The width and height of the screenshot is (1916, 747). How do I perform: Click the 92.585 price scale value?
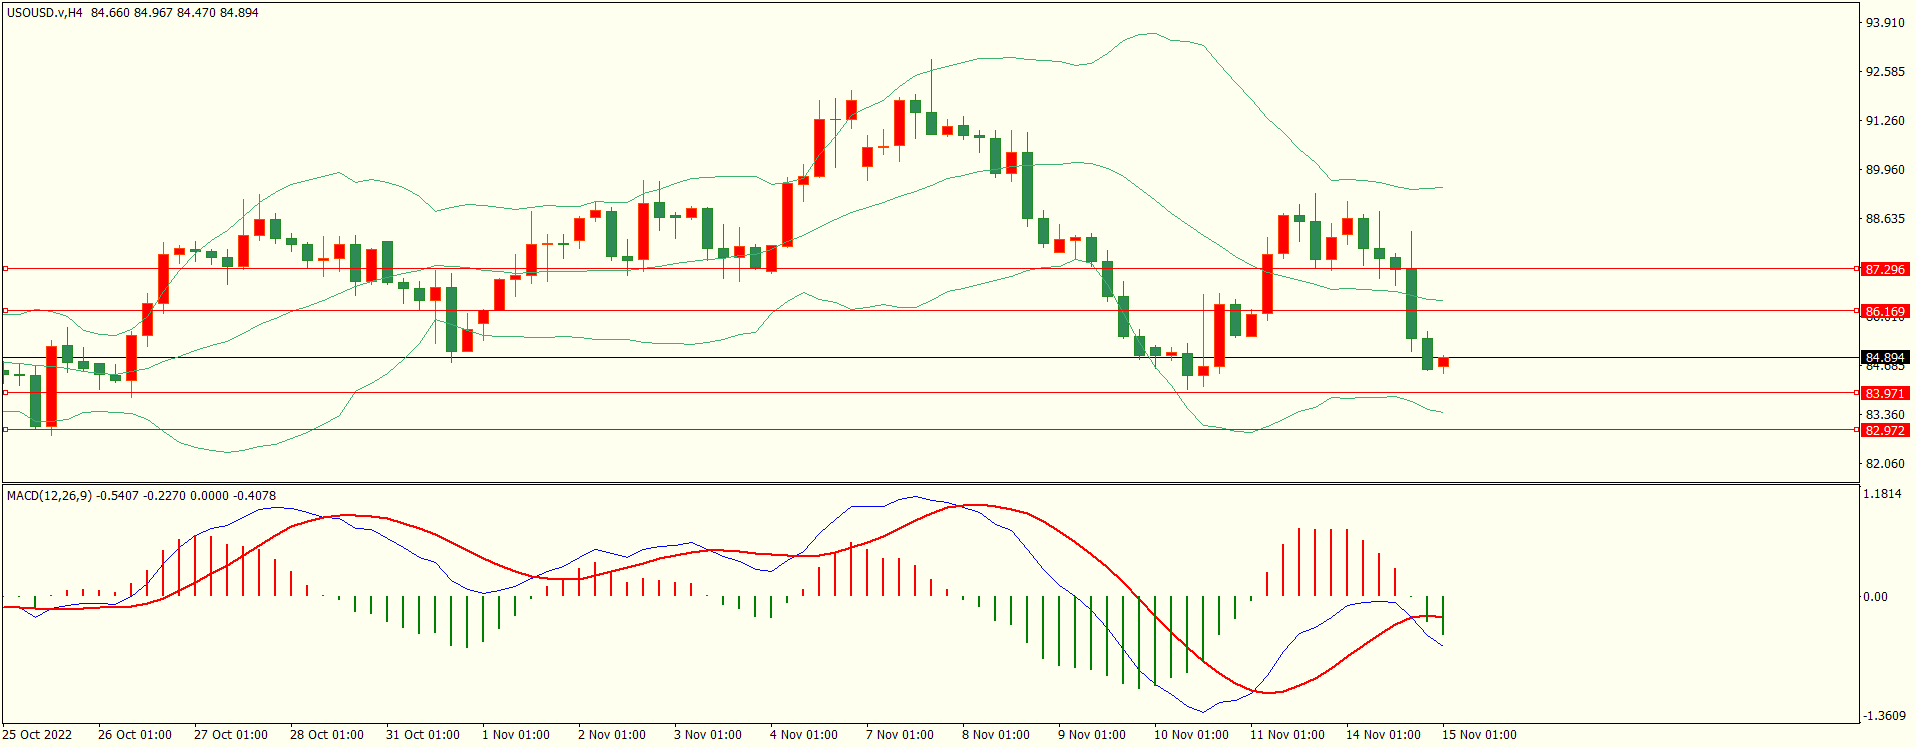tap(1885, 71)
